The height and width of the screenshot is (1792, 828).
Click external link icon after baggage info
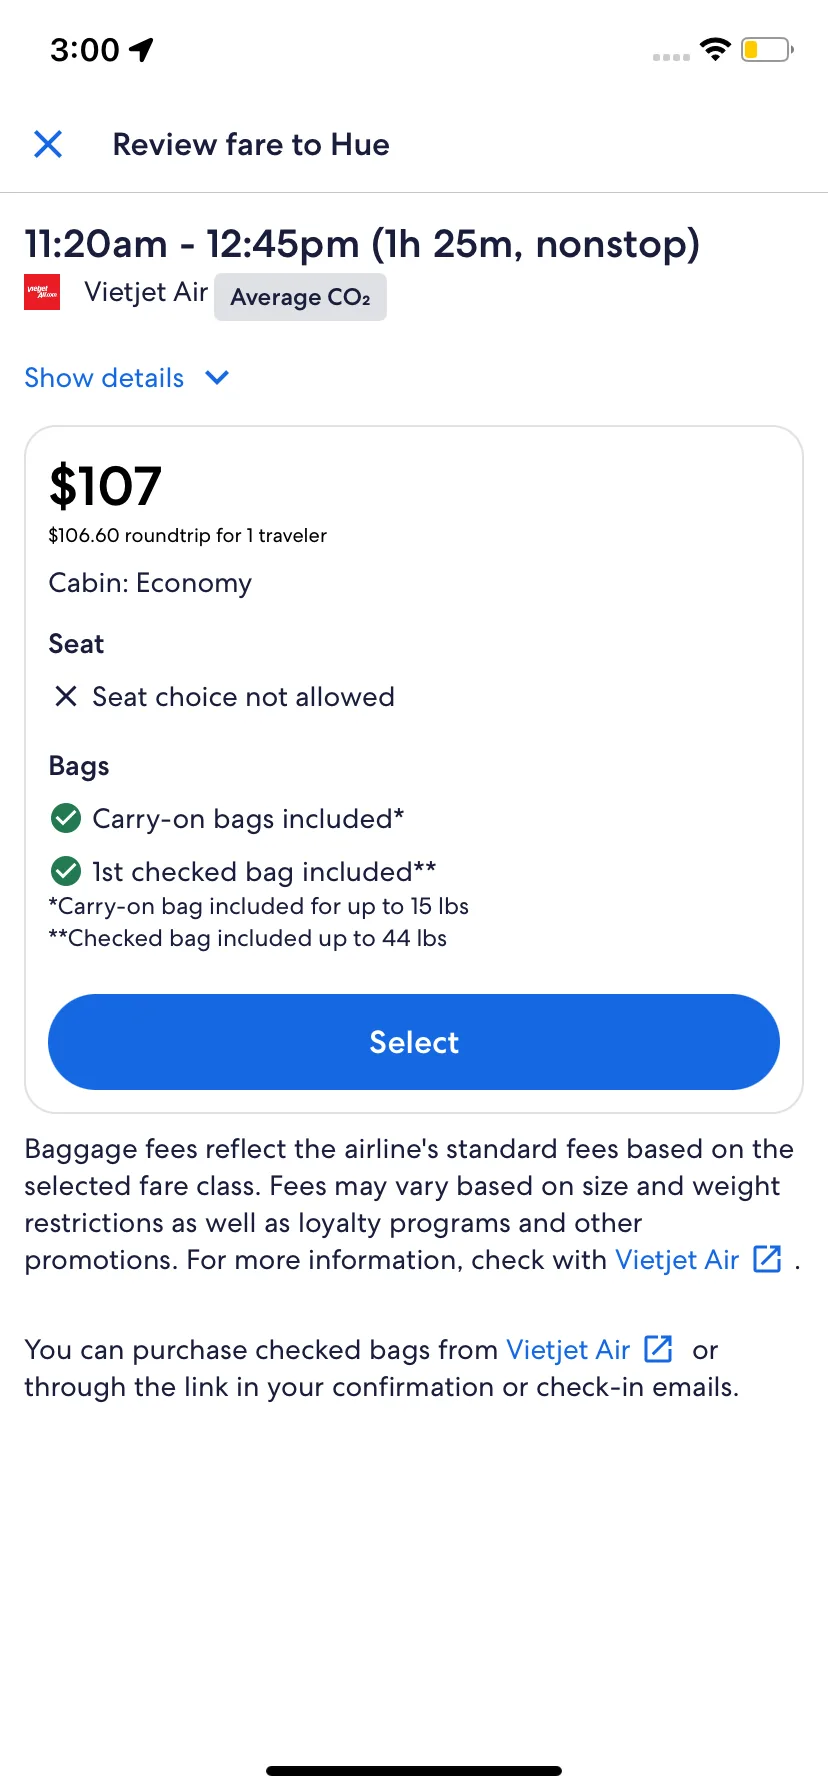point(767,1259)
